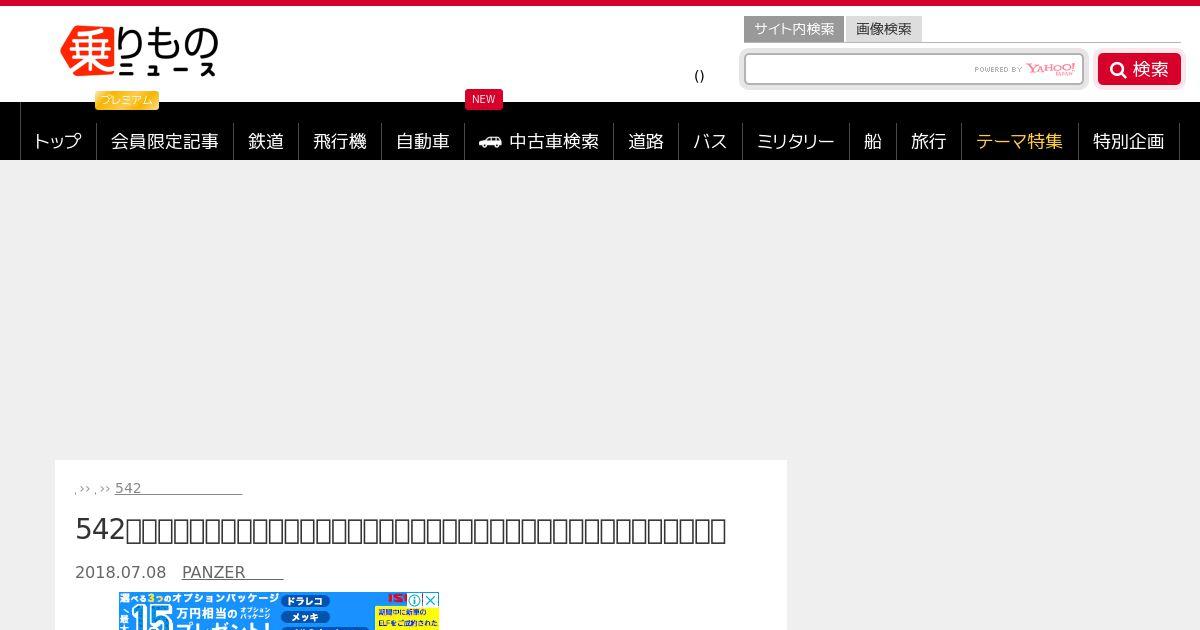Go to the 道路 section
1200x630 pixels.
point(646,141)
